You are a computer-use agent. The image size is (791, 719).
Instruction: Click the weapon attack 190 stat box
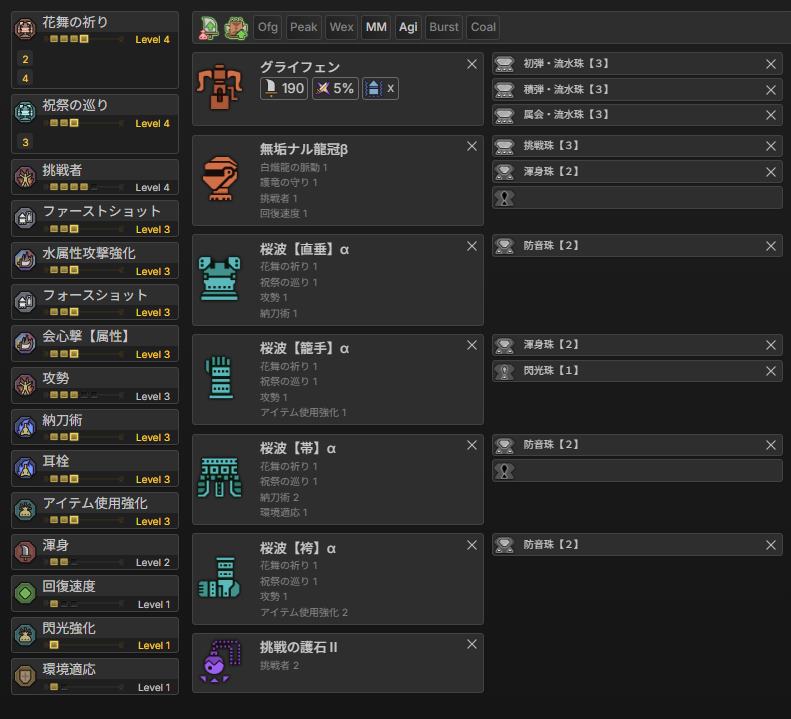[x=284, y=88]
